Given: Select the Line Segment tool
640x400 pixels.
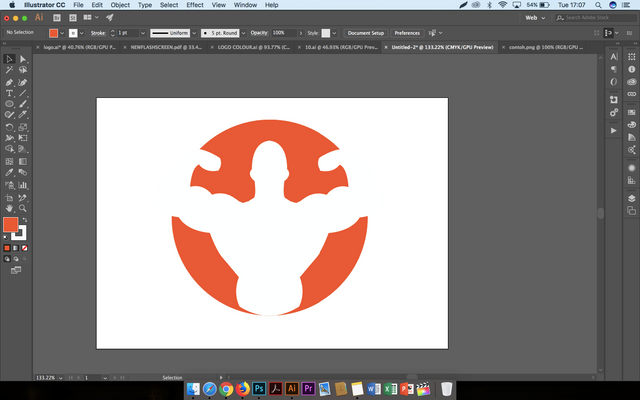Looking at the screenshot, I should coord(23,93).
